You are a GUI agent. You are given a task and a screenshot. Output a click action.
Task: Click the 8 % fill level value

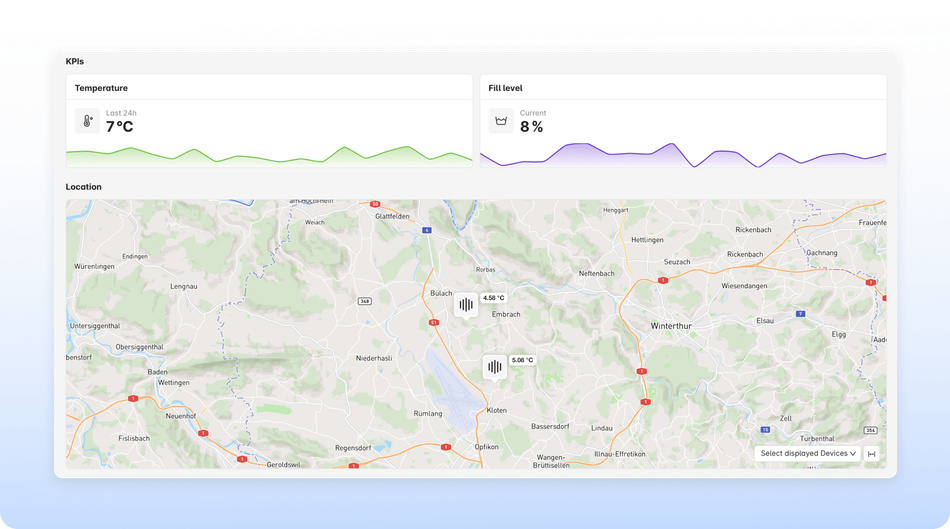tap(532, 127)
